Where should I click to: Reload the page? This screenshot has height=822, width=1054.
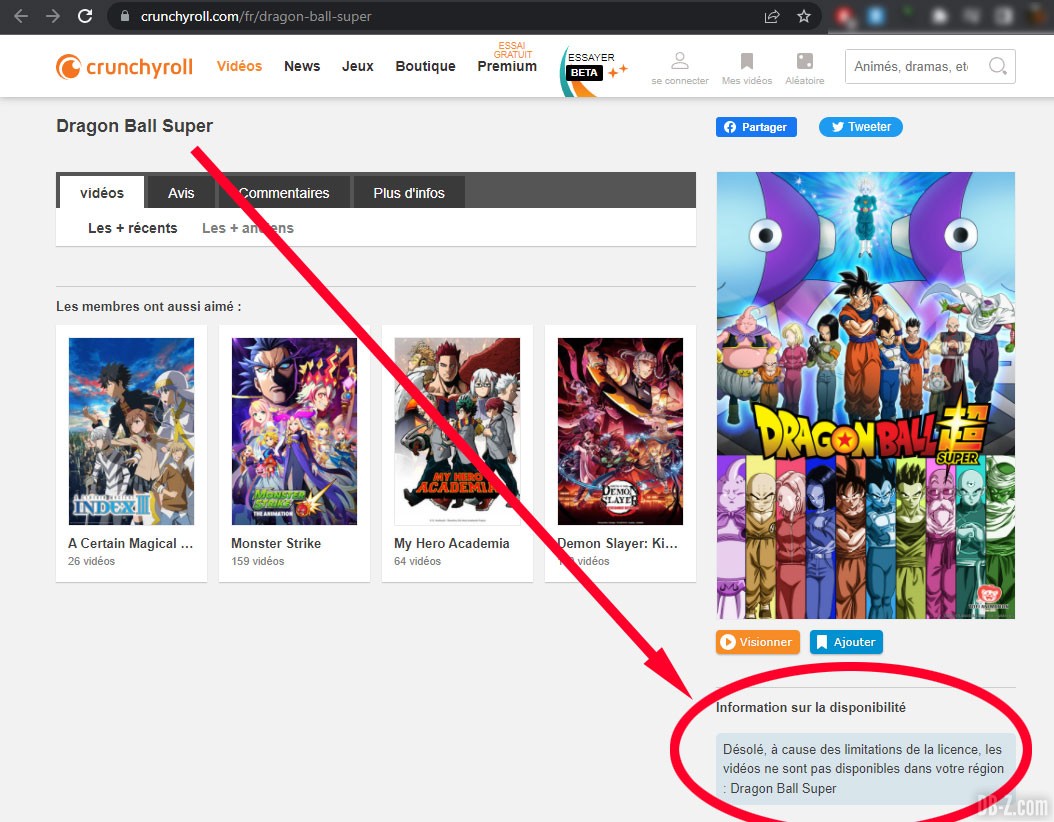(x=85, y=16)
